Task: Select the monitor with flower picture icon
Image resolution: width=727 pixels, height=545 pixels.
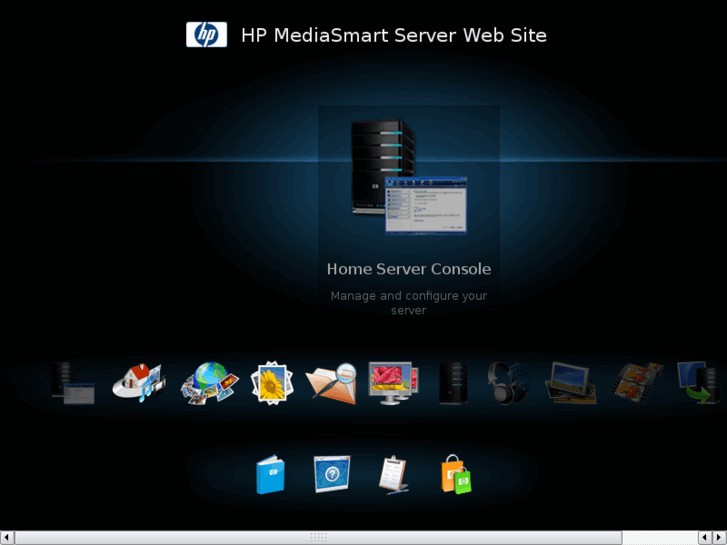Action: pyautogui.click(x=394, y=383)
